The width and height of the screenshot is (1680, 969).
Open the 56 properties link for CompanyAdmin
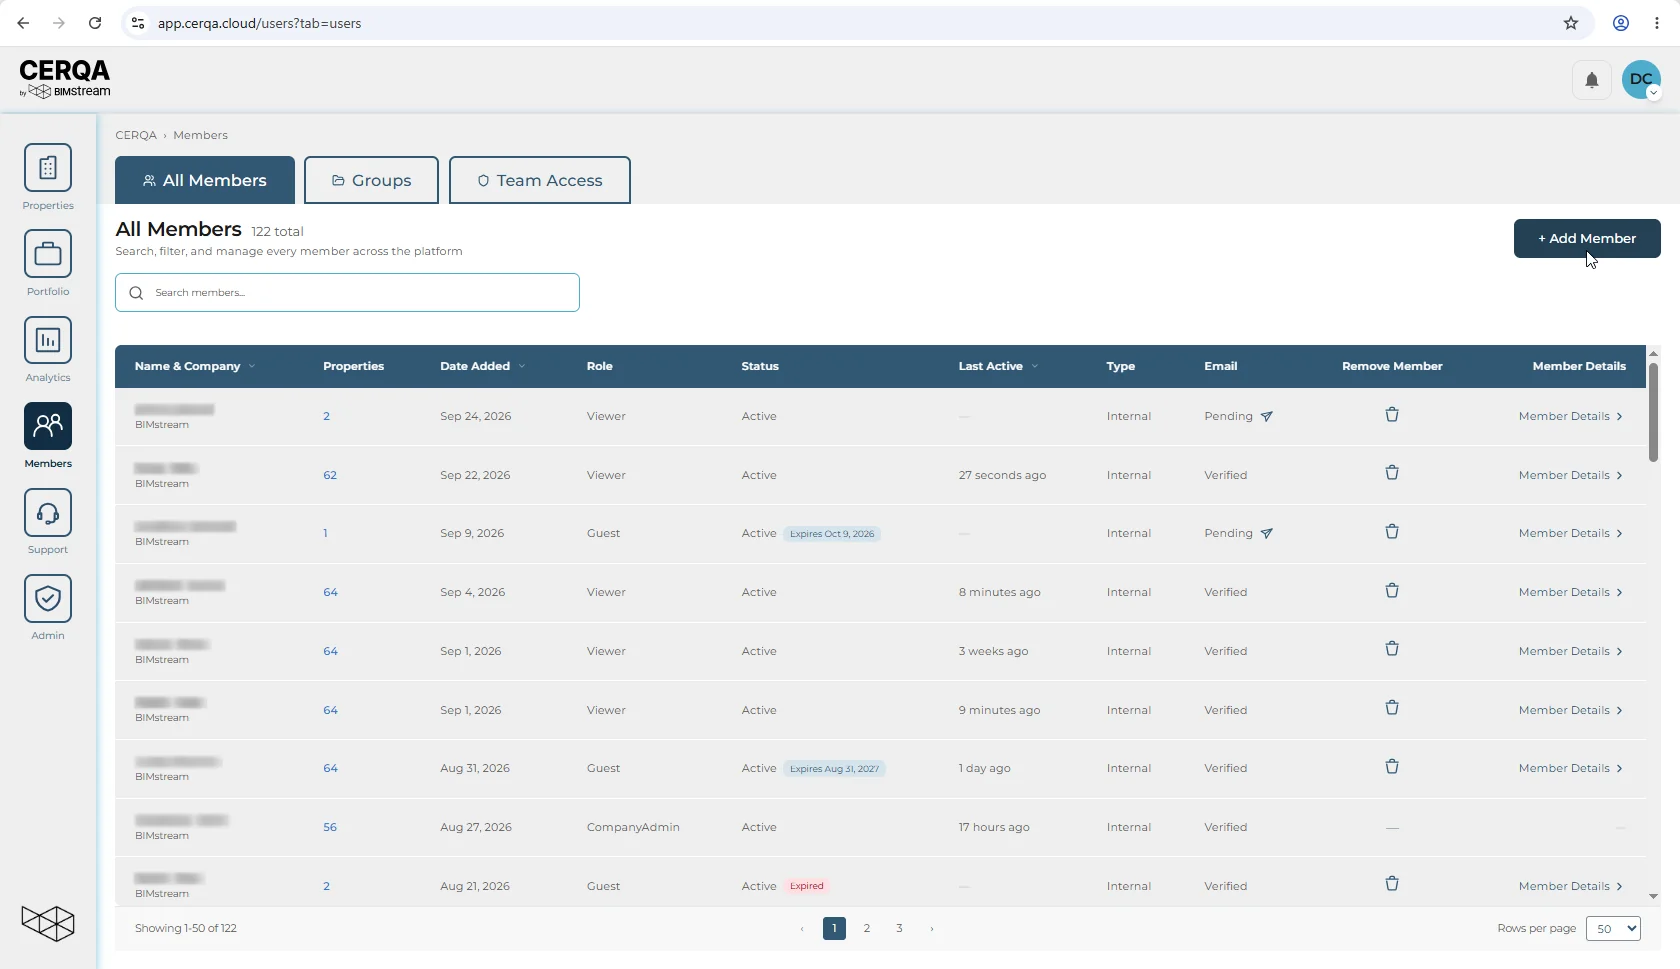tap(330, 827)
